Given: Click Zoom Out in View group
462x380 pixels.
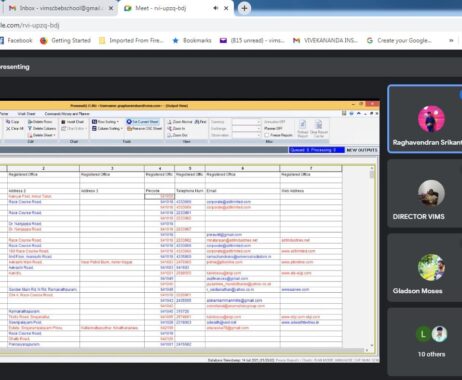Looking at the screenshot, I should pos(177,135).
